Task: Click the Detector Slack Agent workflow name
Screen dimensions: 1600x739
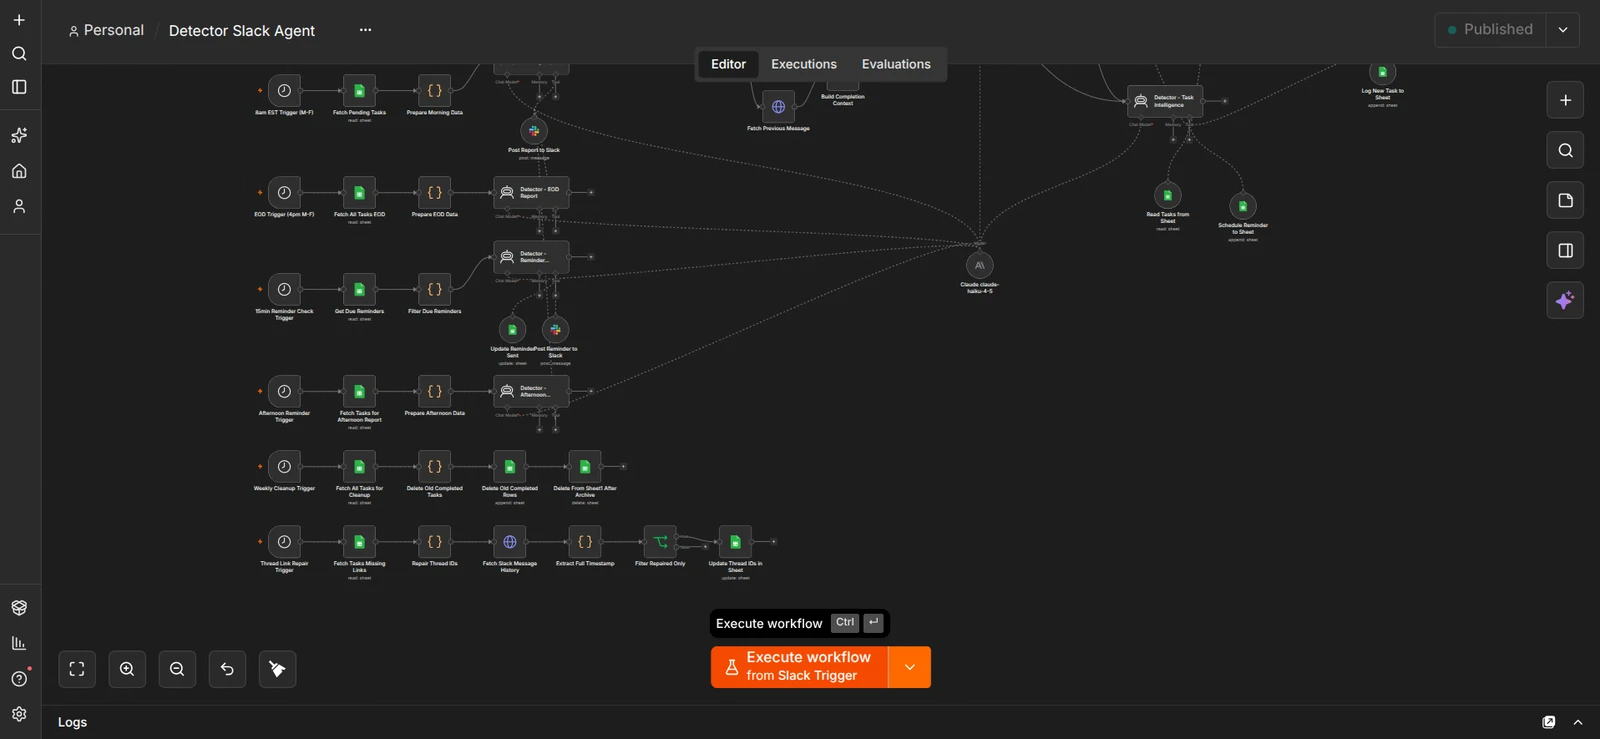Action: (242, 31)
